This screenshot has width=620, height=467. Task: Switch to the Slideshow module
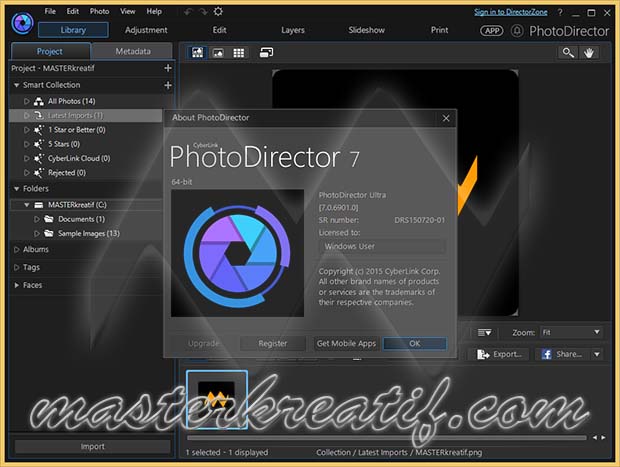(366, 30)
